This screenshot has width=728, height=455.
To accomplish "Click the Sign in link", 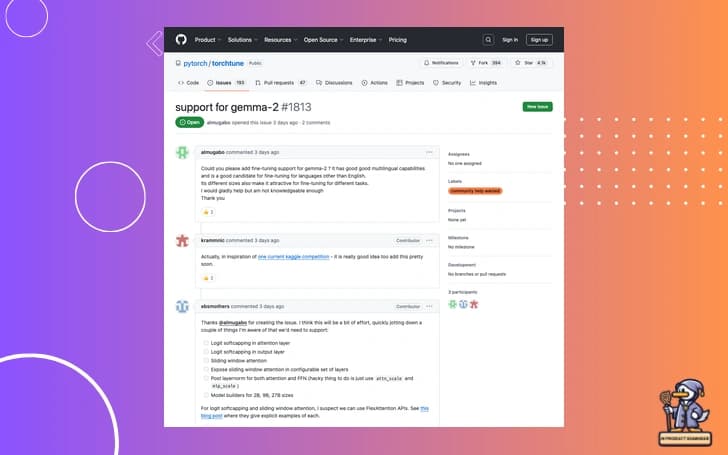I will pyautogui.click(x=510, y=40).
